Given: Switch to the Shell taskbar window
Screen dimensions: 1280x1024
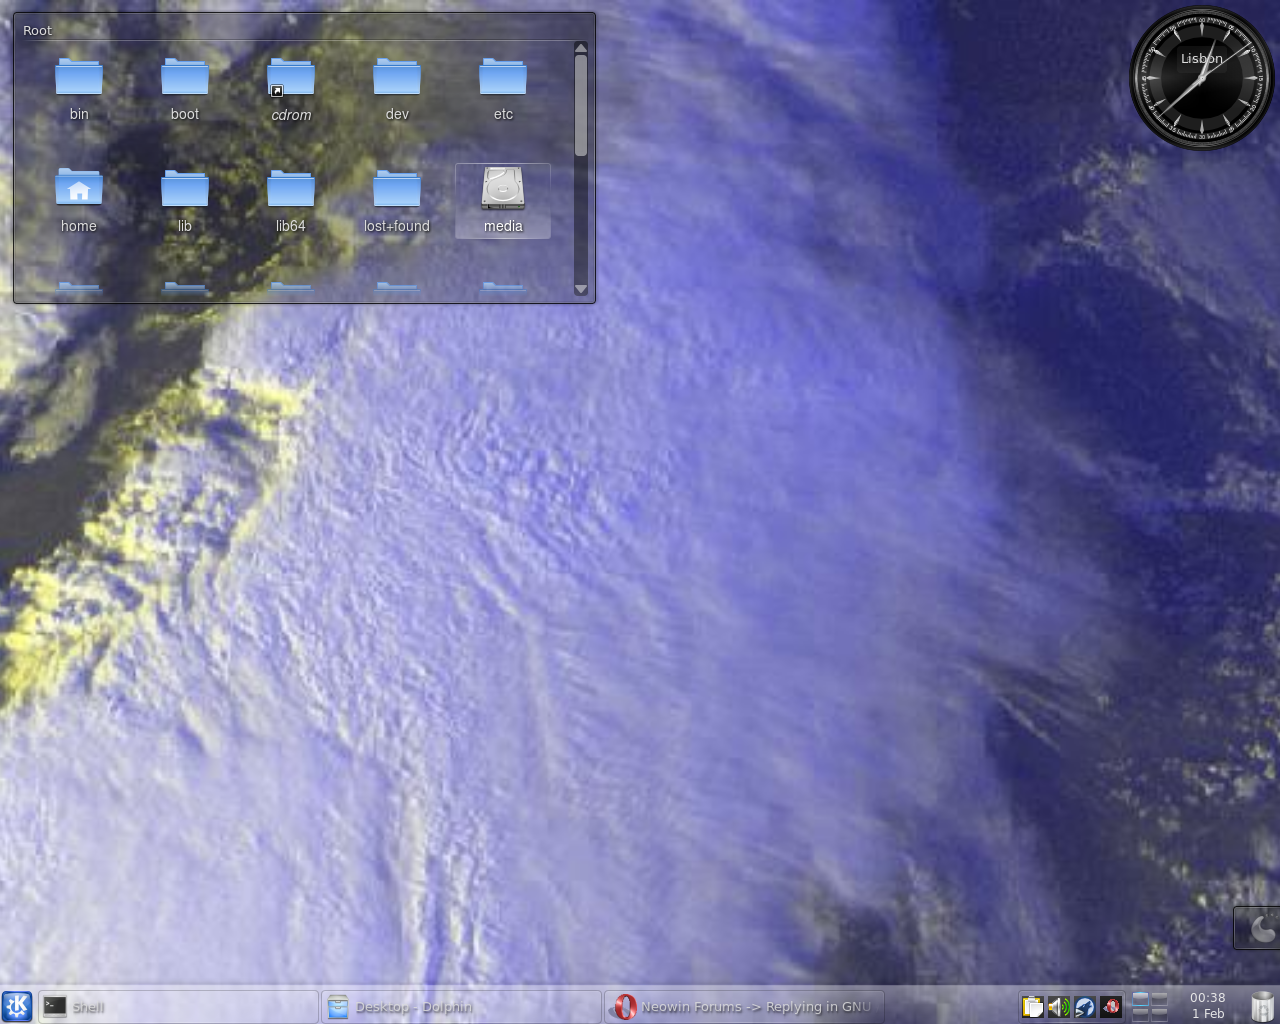Looking at the screenshot, I should click(x=179, y=1006).
